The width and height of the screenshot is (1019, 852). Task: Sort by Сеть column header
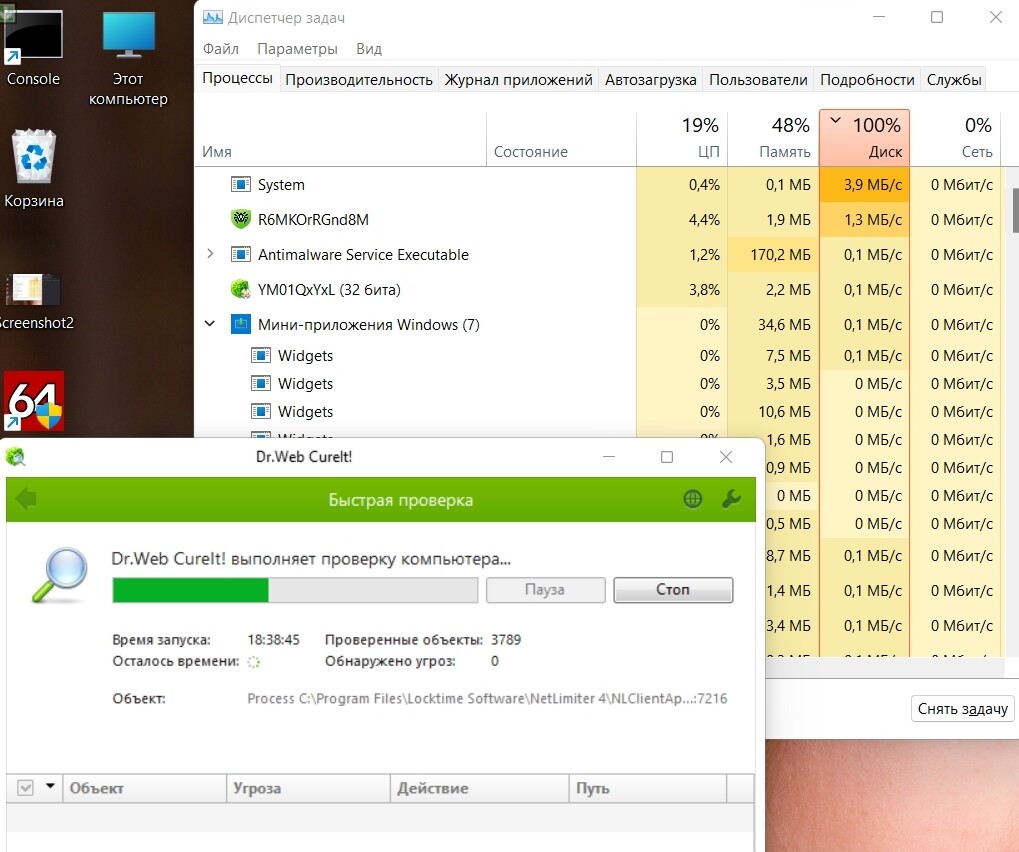click(955, 138)
